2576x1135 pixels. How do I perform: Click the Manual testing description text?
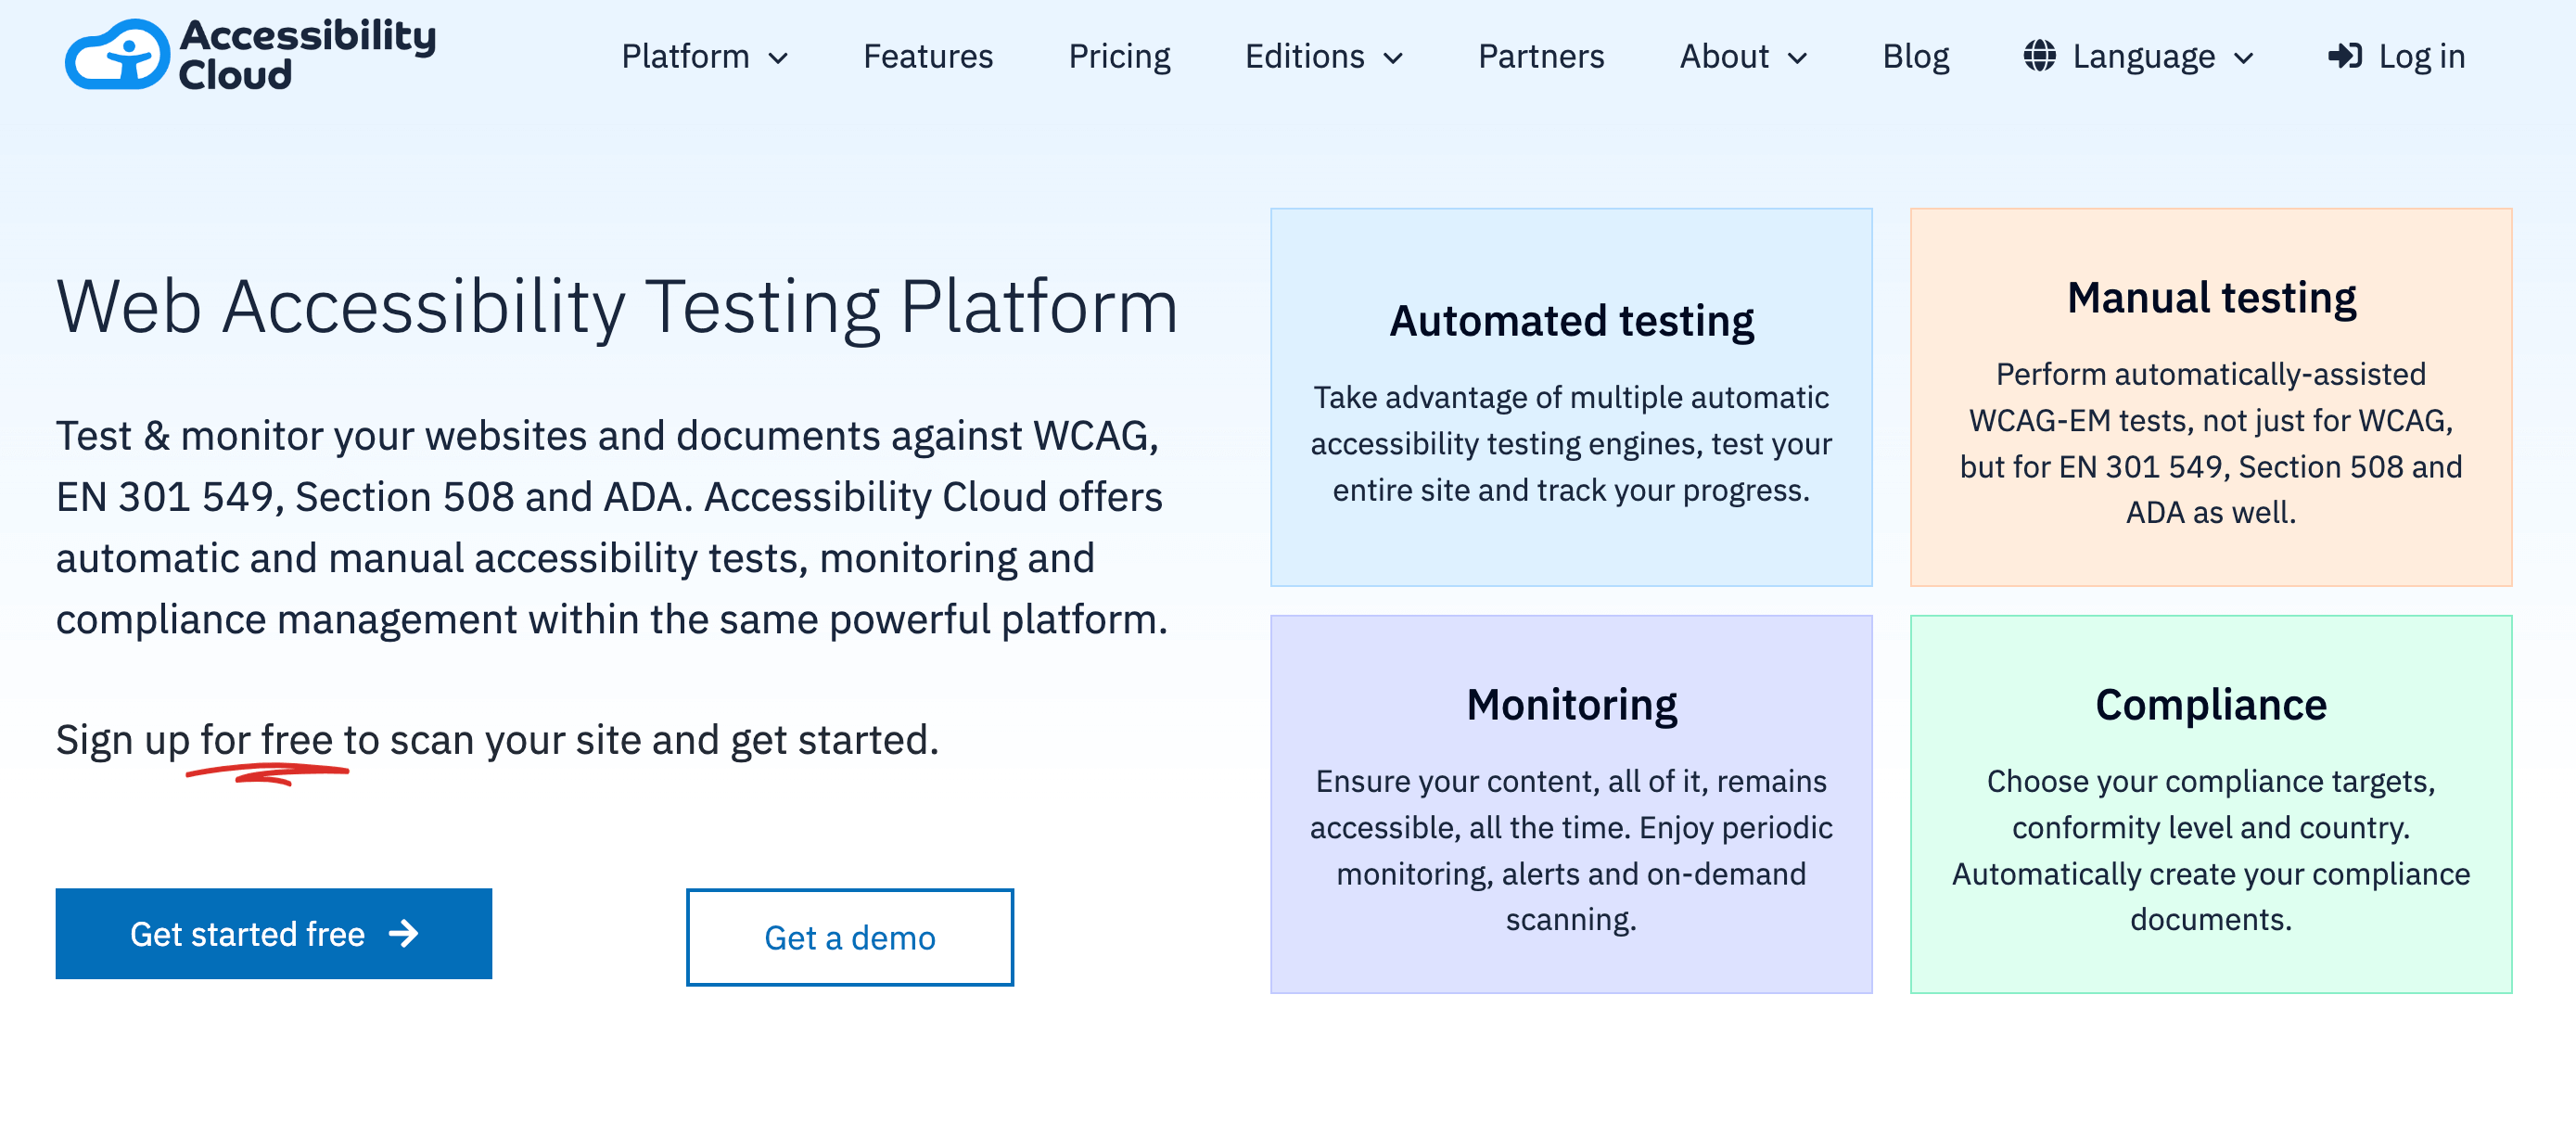2211,443
